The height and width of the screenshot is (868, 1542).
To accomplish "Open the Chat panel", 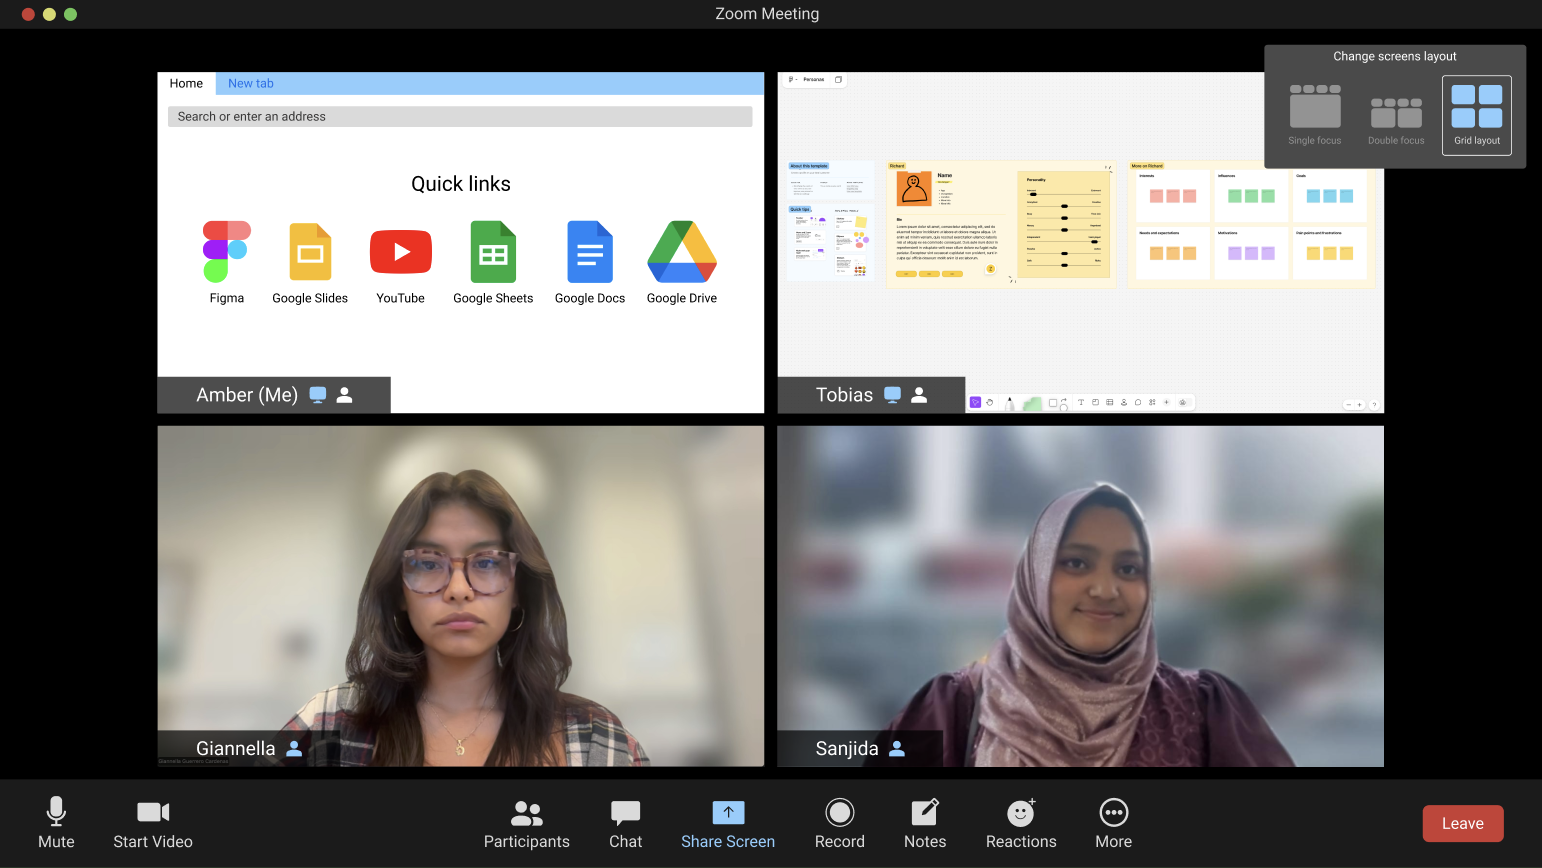I will [x=625, y=823].
